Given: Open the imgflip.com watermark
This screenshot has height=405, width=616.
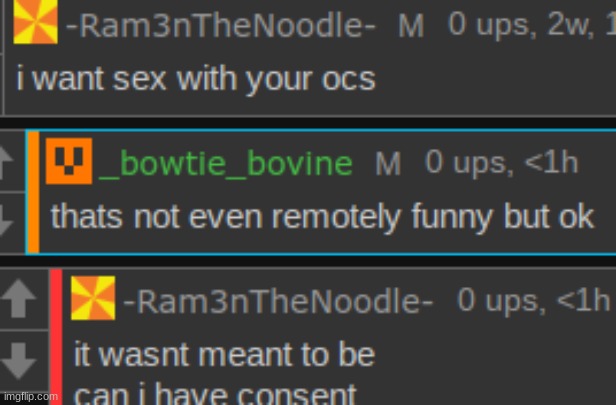Looking at the screenshot, I should pos(30,397).
